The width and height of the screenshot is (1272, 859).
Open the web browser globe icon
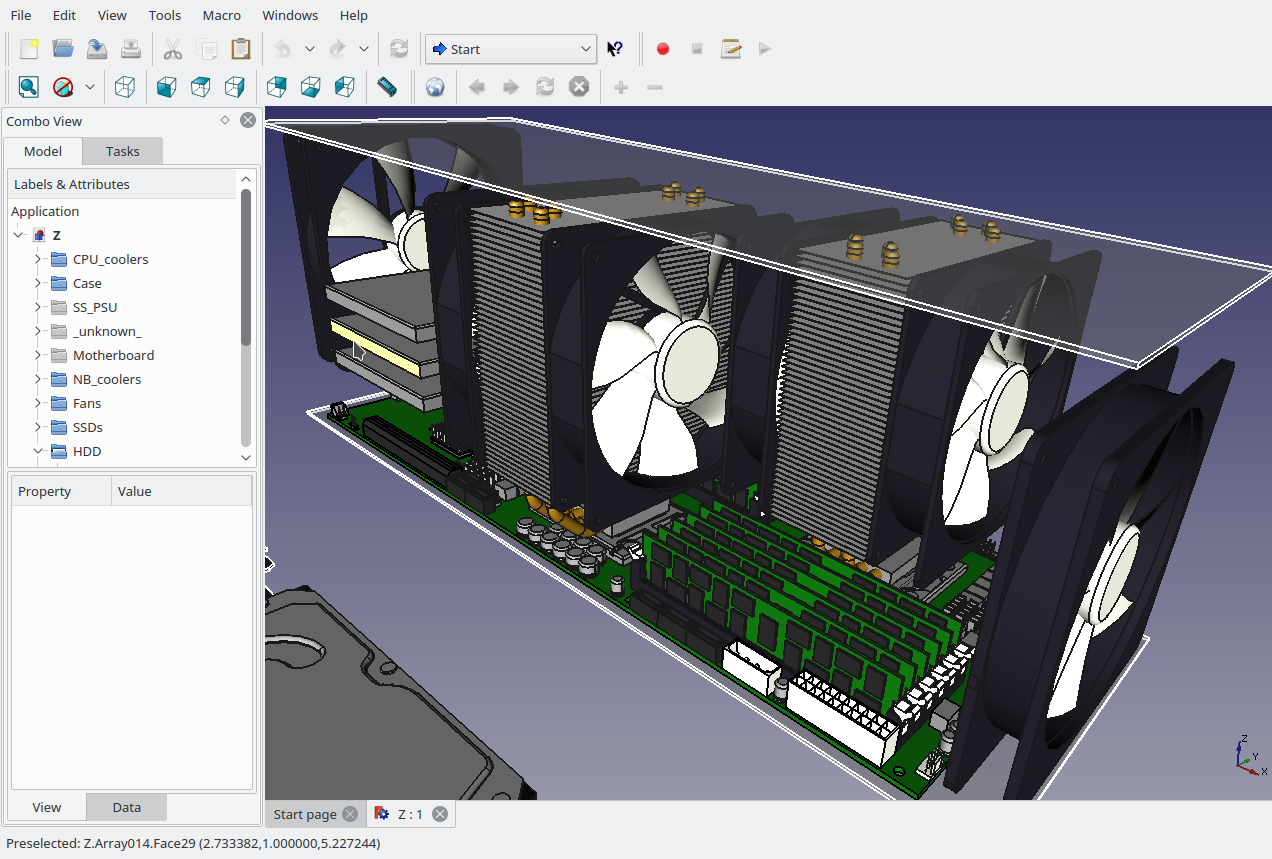(435, 87)
